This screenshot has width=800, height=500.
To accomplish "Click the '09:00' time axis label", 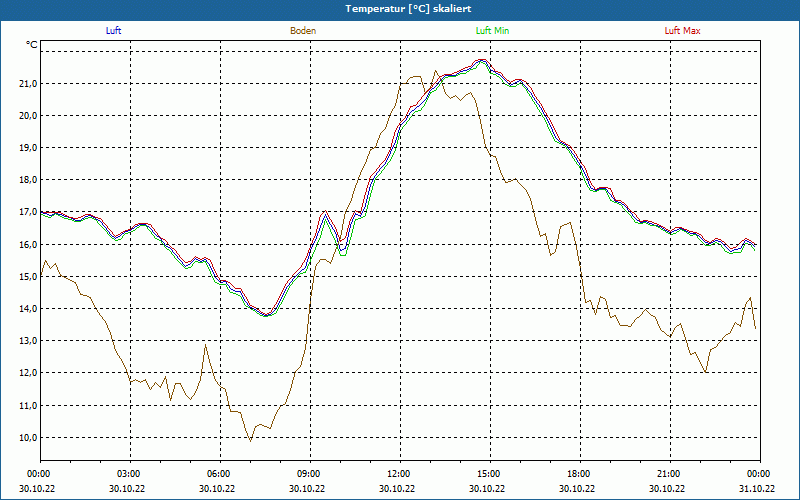I will 307,474.
